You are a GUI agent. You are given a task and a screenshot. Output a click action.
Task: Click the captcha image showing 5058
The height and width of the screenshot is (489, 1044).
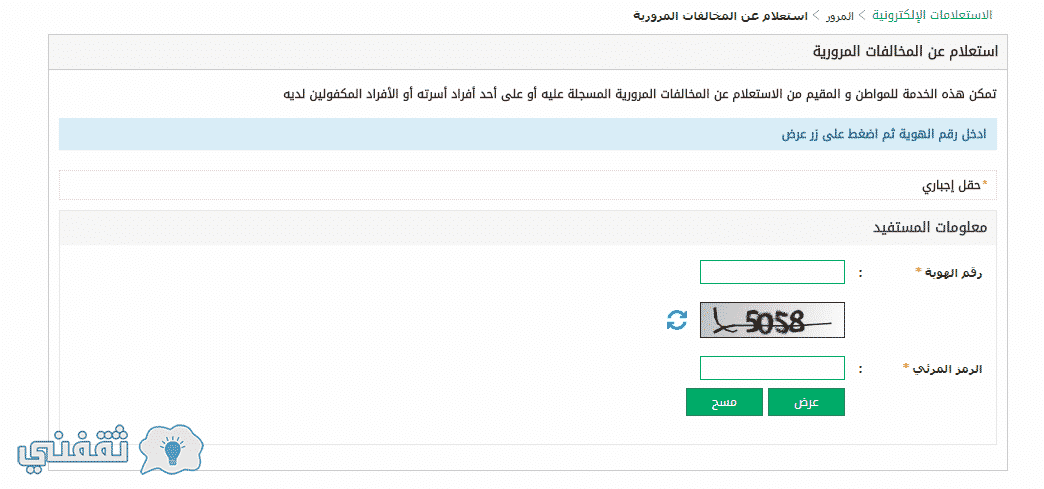coord(772,320)
